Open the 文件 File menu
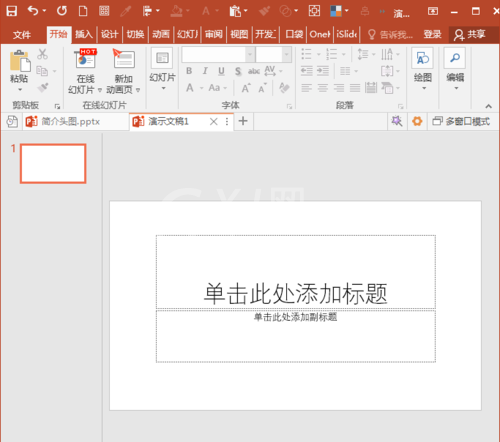The image size is (500, 442). point(22,34)
